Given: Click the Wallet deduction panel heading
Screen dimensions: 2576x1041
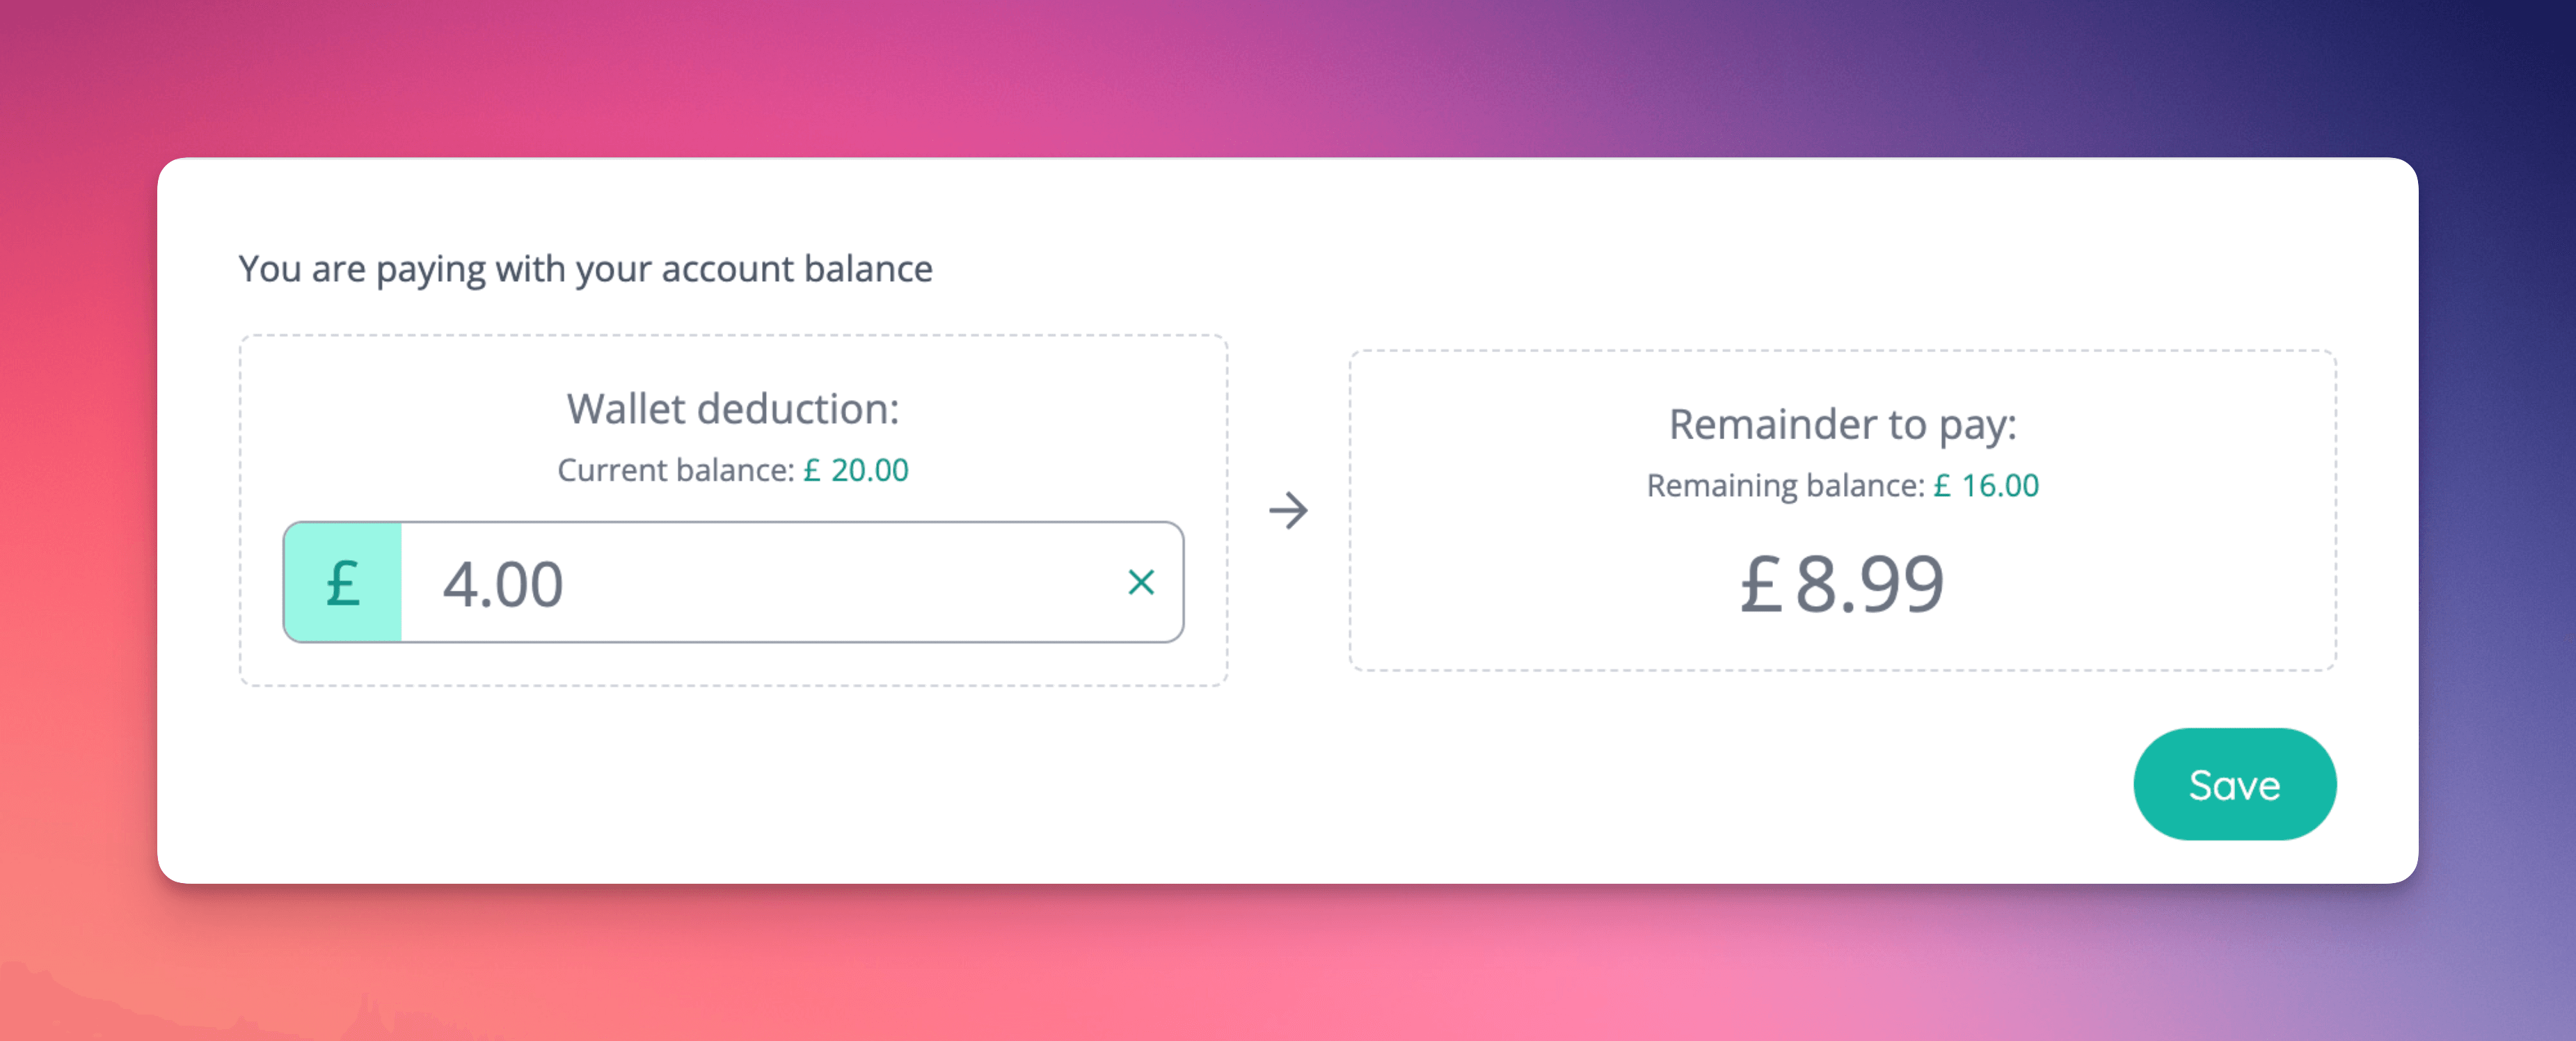Looking at the screenshot, I should tap(733, 408).
